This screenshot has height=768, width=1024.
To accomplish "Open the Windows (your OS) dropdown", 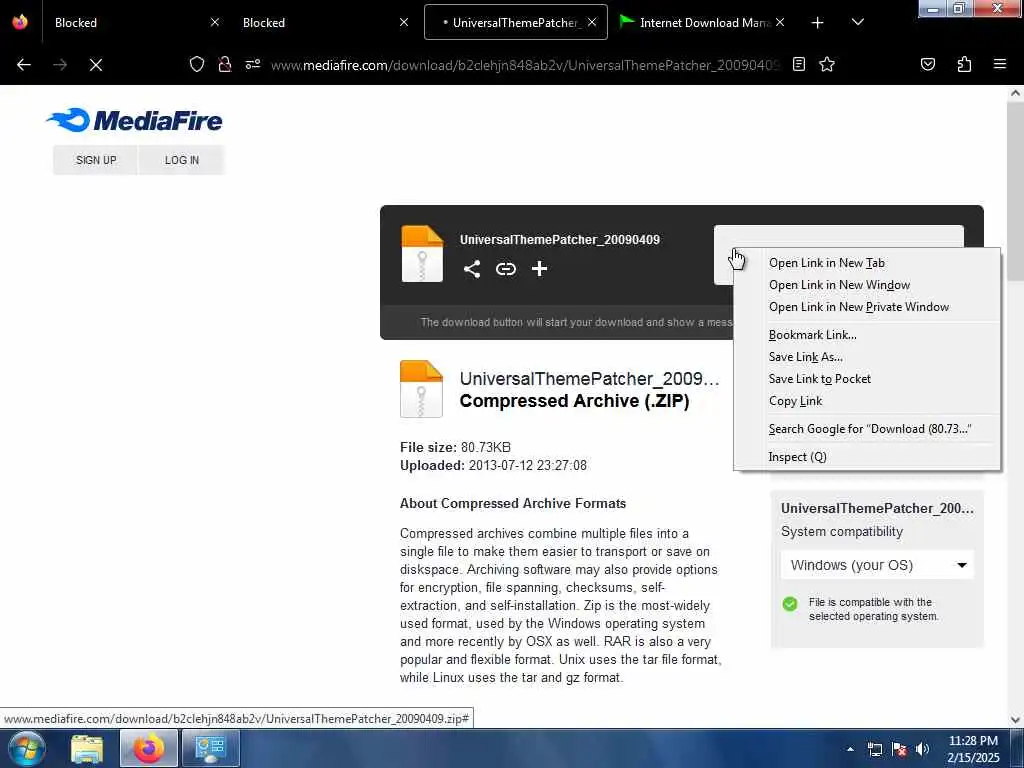I will 877,565.
